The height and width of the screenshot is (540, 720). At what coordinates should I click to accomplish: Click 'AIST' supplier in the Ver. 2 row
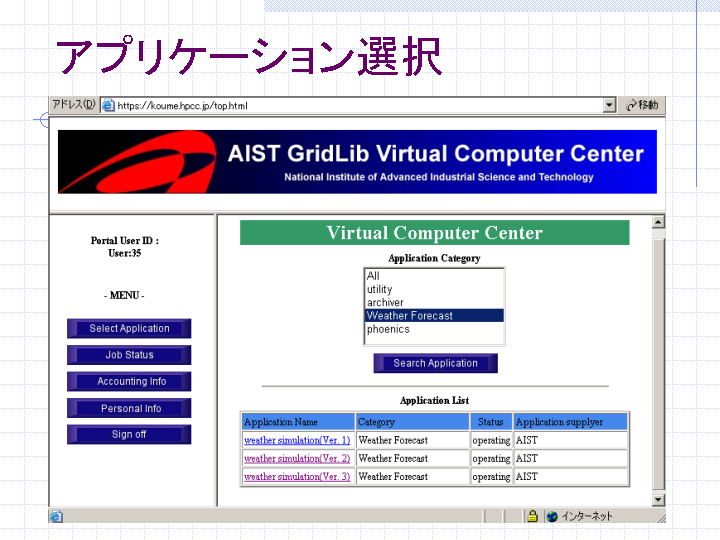click(x=526, y=458)
